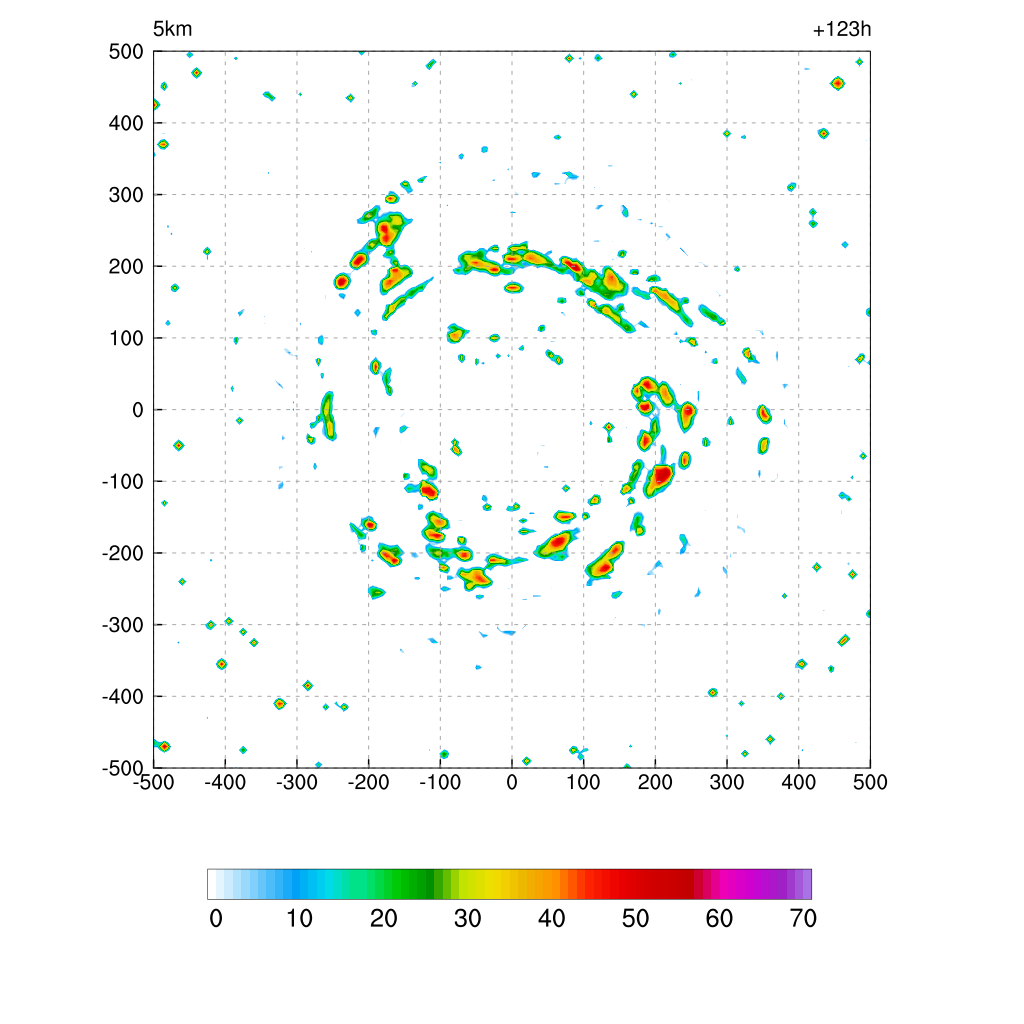Pick the x-axis tick label "-100"

click(440, 782)
